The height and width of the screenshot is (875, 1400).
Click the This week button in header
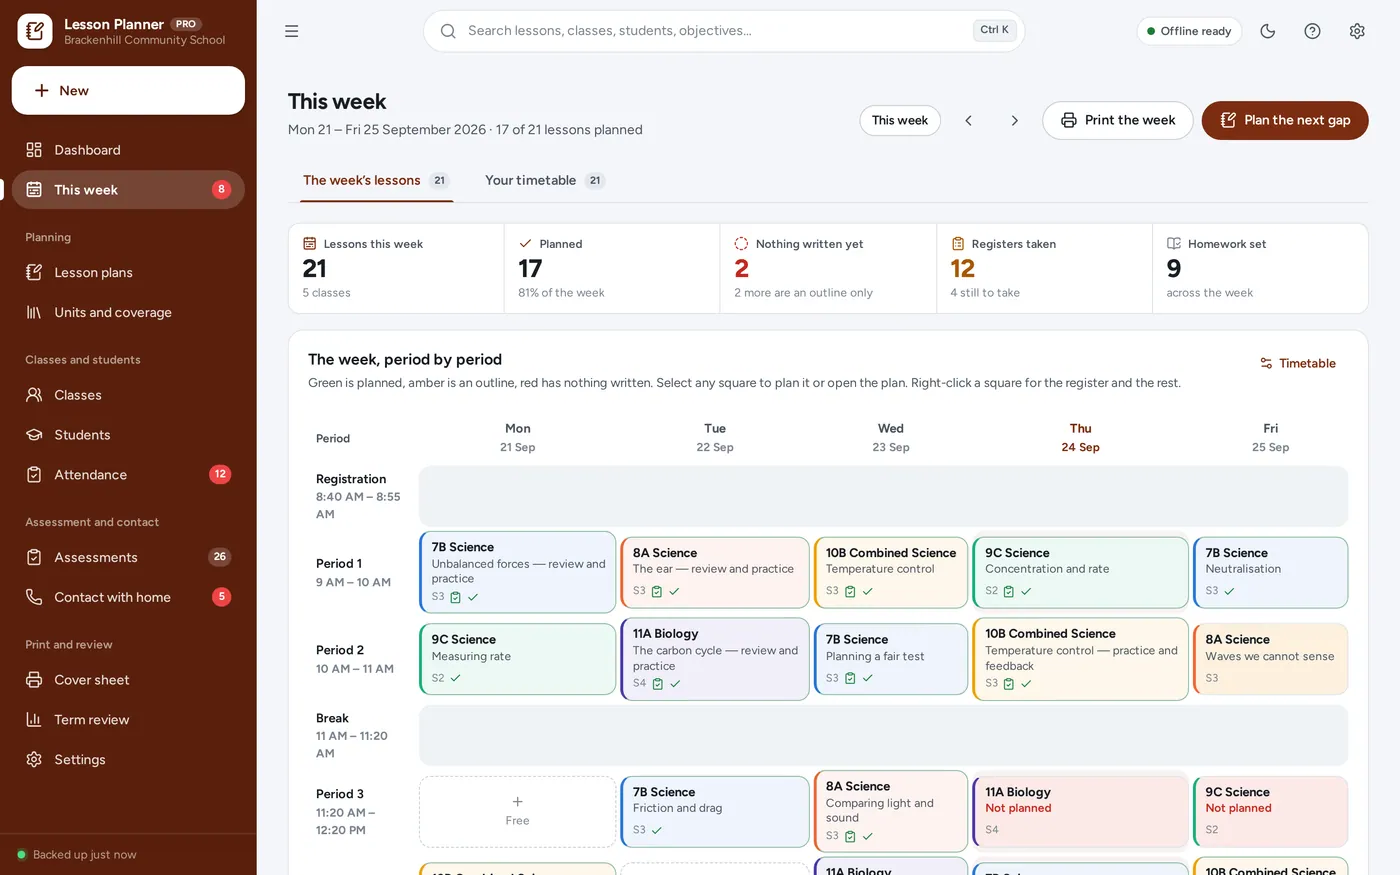point(900,120)
